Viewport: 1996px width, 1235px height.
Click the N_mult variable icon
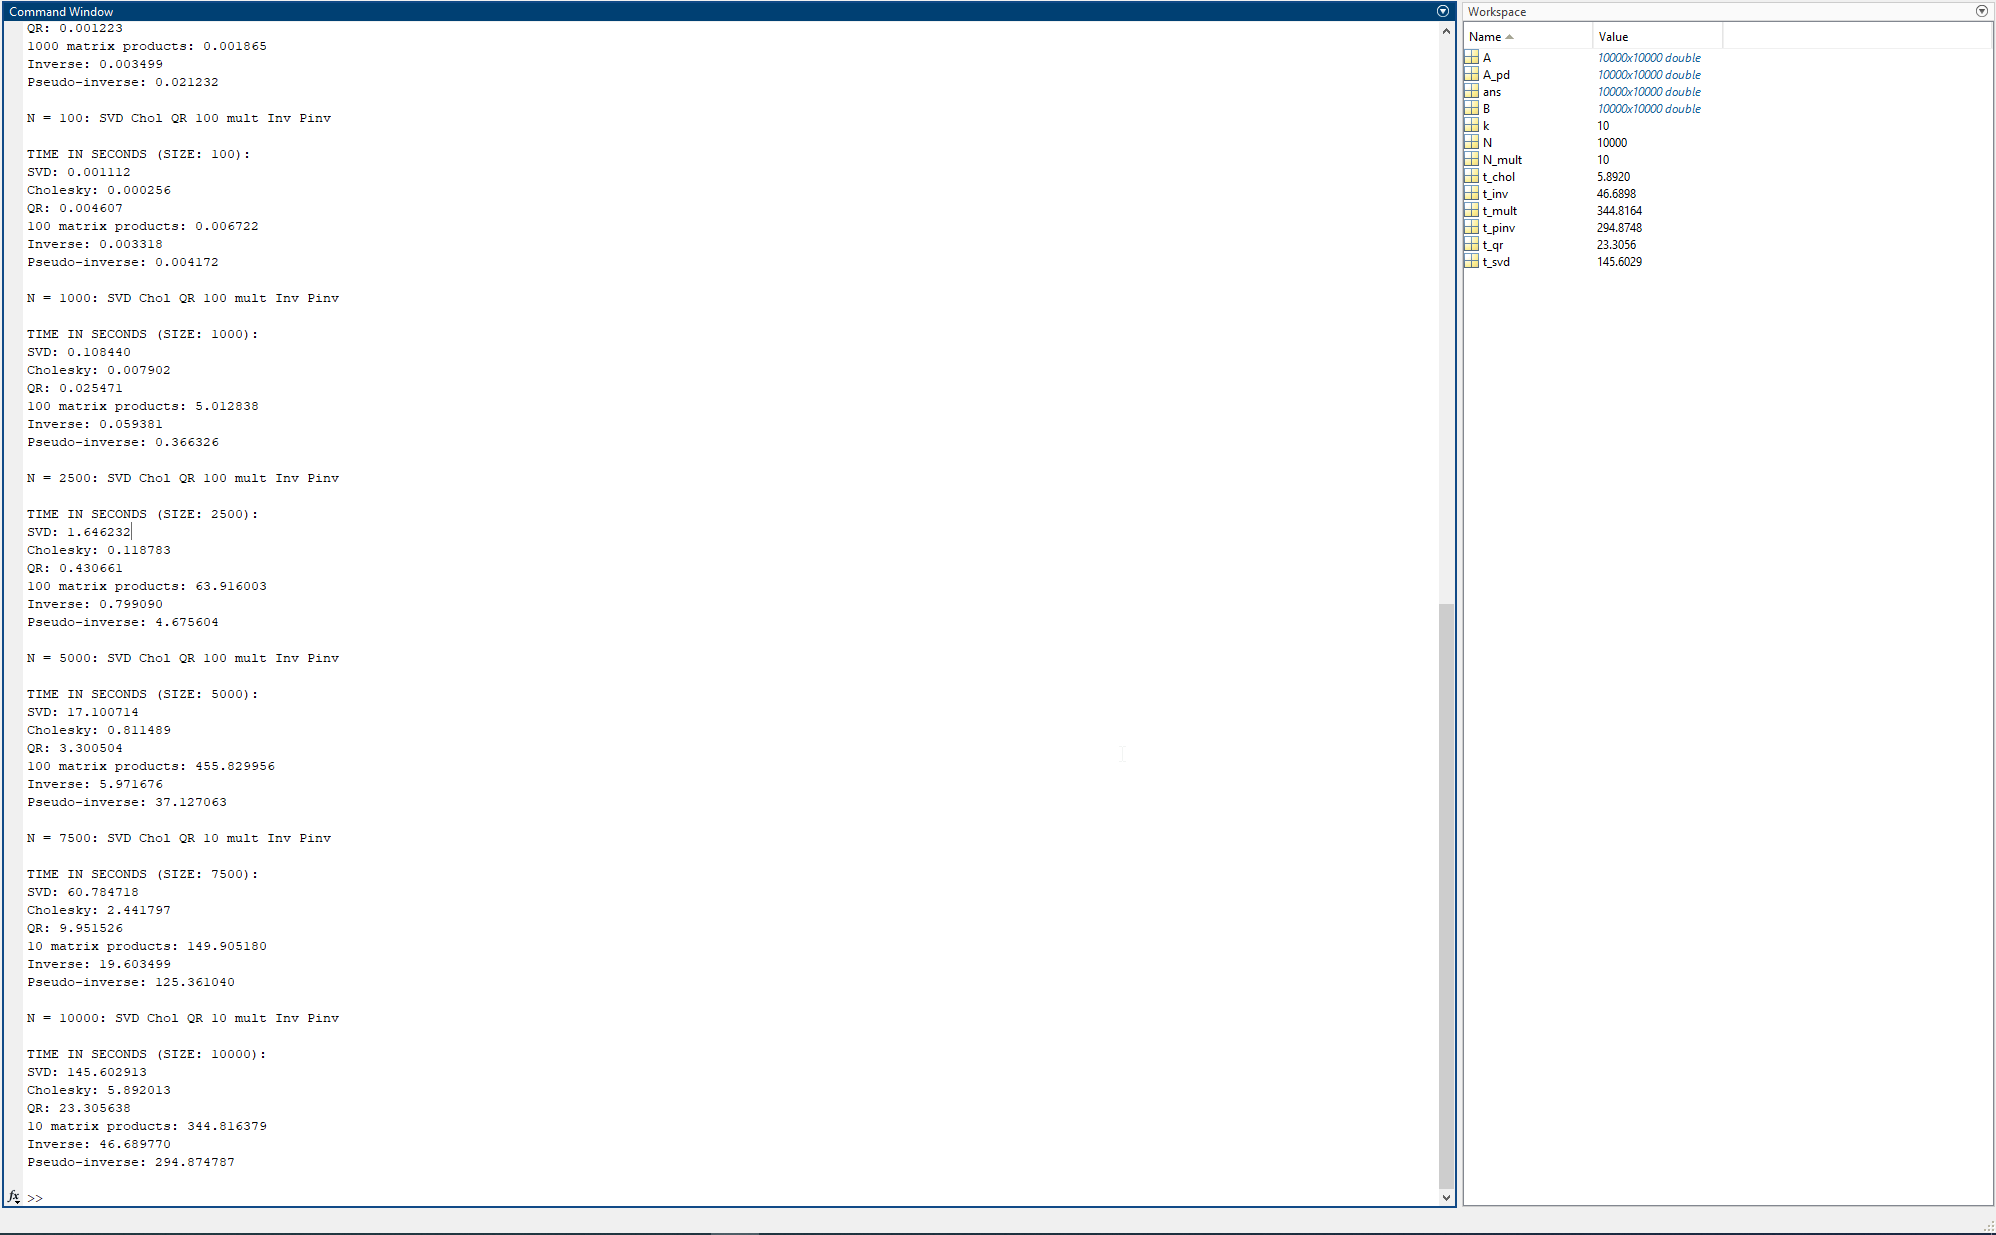tap(1471, 160)
